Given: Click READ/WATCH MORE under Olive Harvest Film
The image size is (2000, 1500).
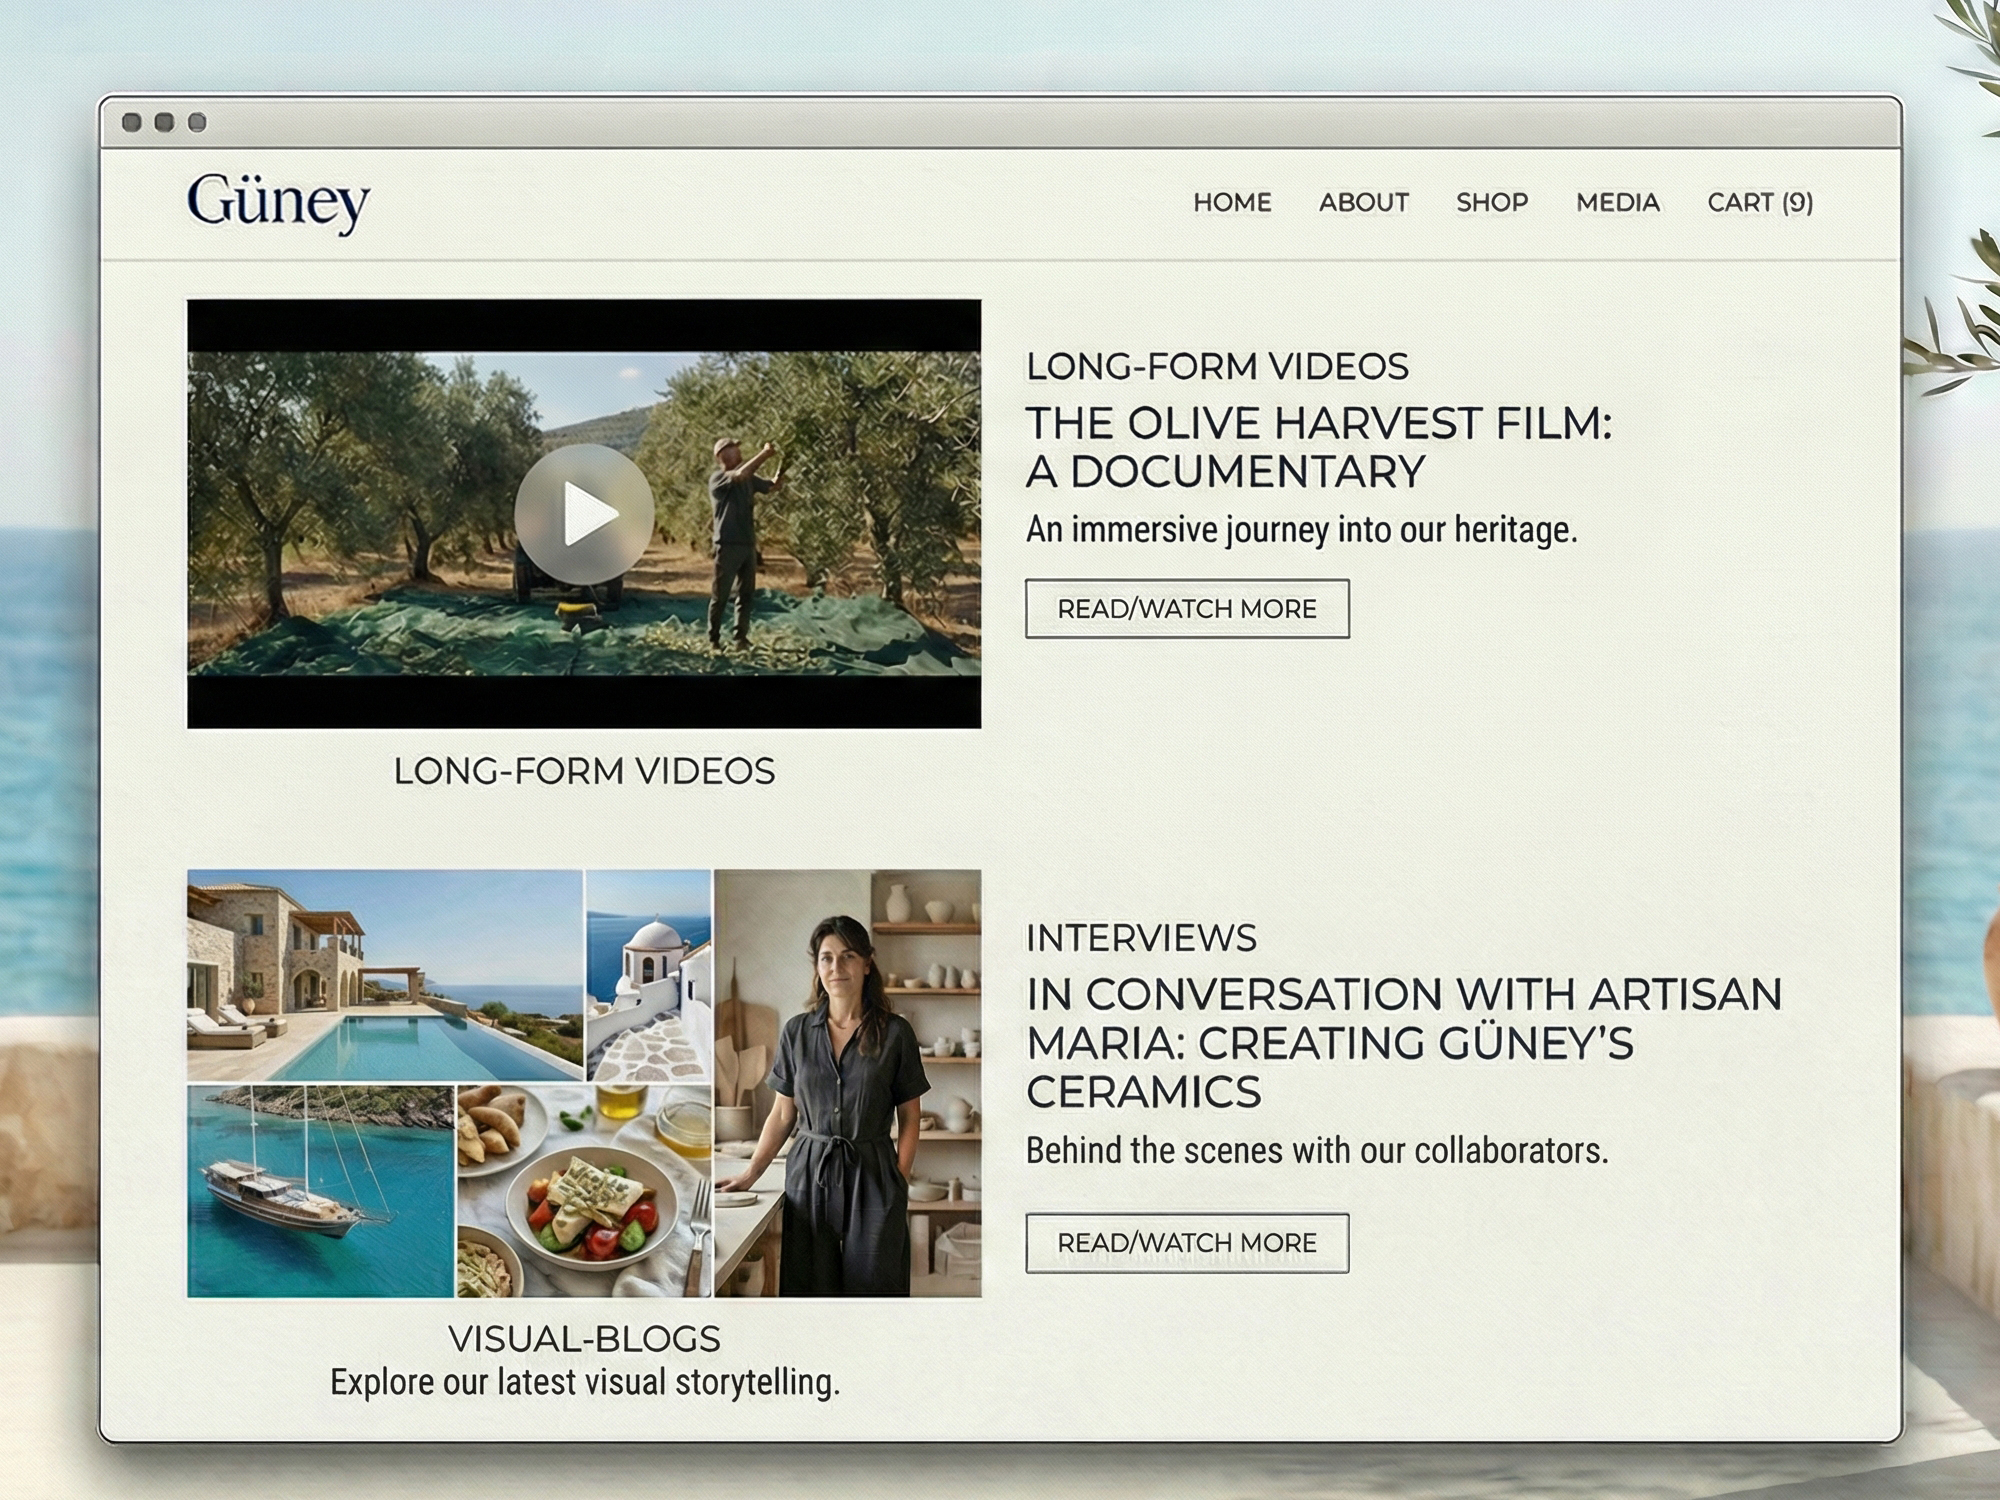Looking at the screenshot, I should 1187,609.
